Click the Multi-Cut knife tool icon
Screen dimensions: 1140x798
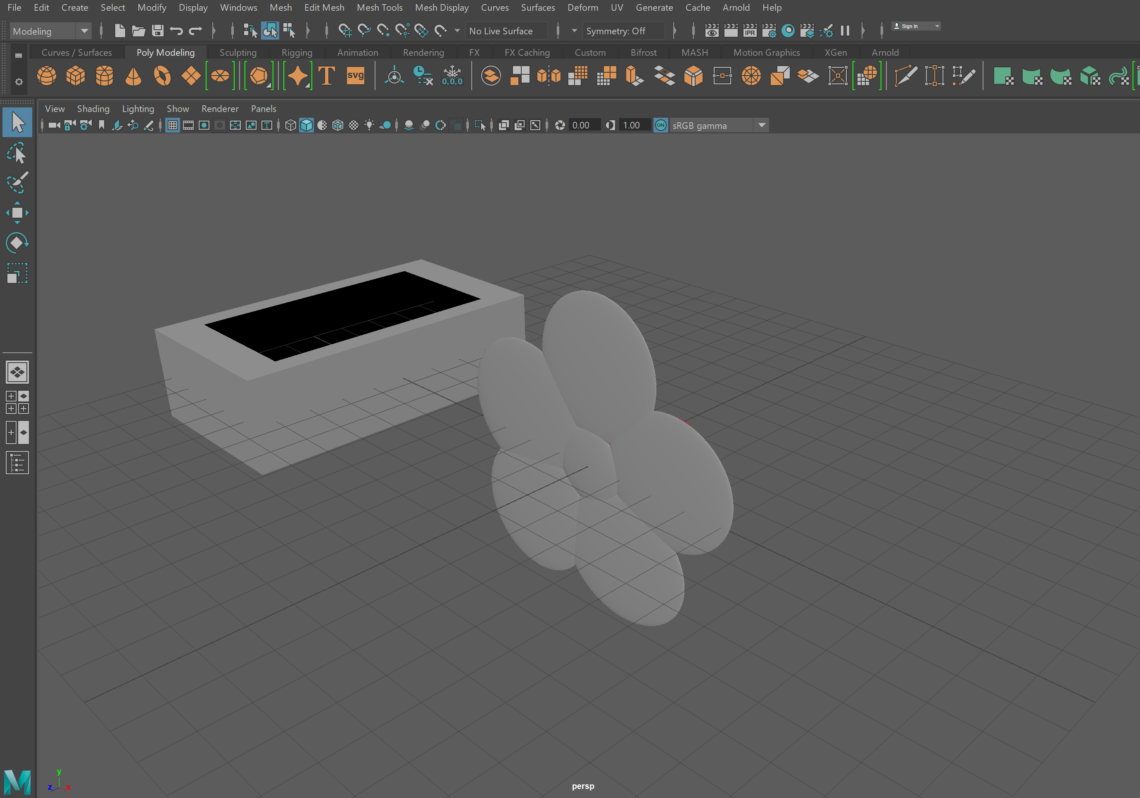(906, 76)
